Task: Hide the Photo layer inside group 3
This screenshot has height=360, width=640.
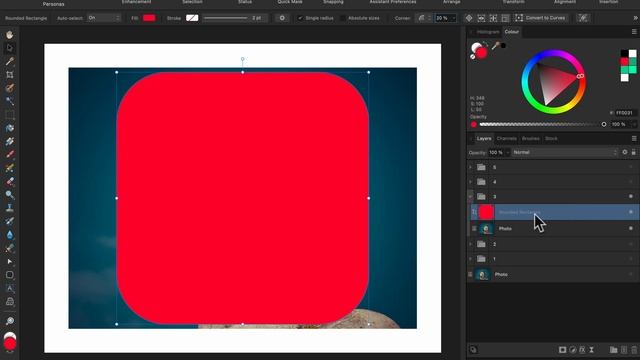Action: (631, 228)
